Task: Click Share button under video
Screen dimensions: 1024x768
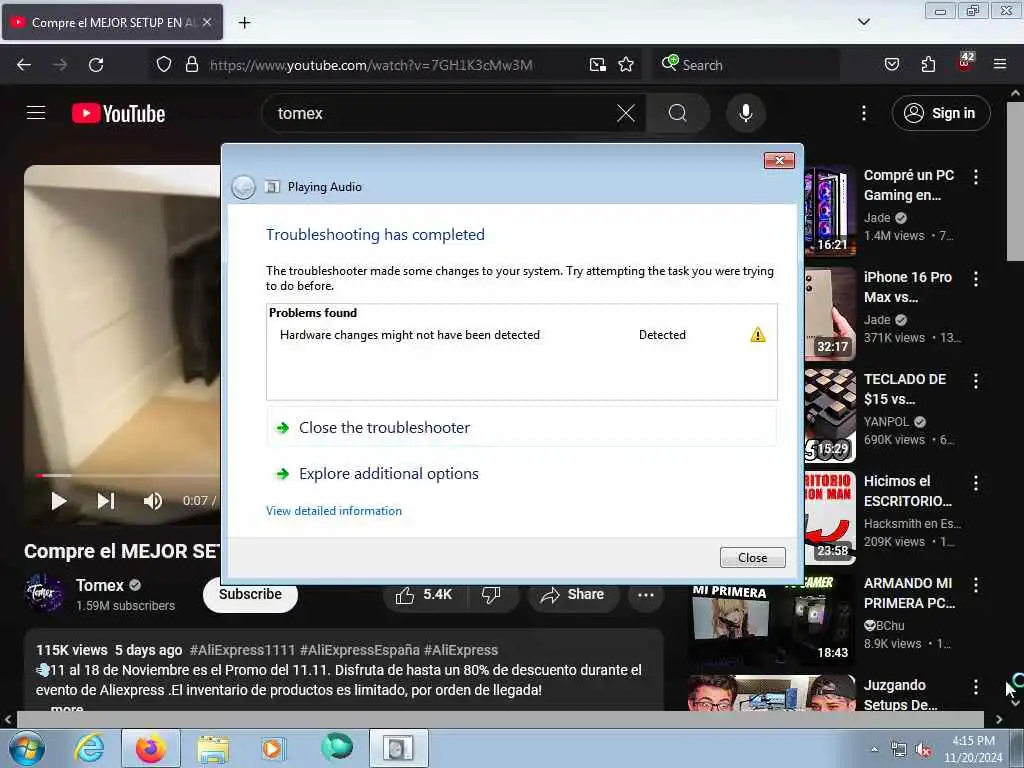Action: click(573, 594)
